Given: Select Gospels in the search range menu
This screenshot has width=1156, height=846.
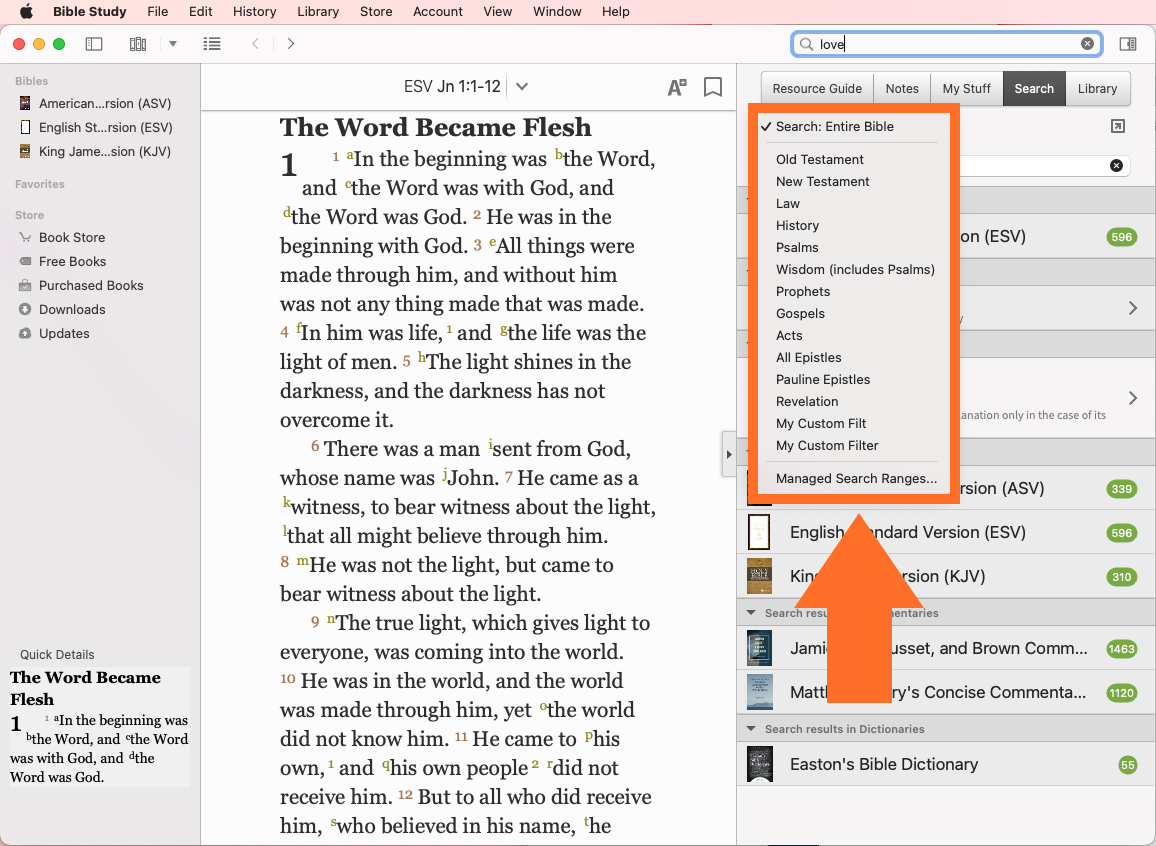Looking at the screenshot, I should coord(800,314).
